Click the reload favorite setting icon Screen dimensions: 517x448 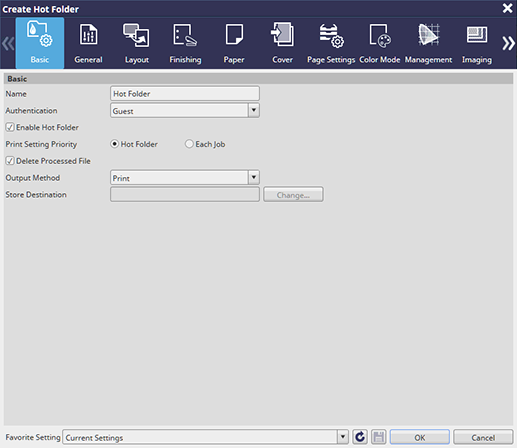click(x=360, y=437)
